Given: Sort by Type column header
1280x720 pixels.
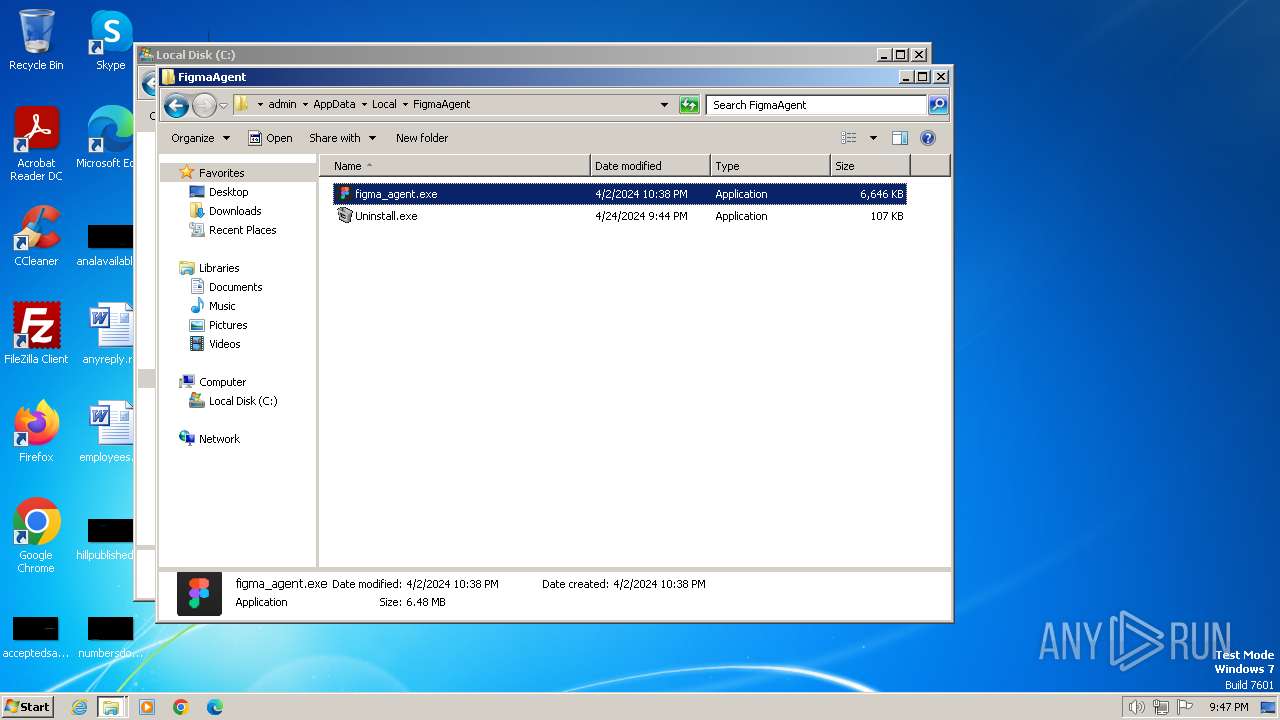Looking at the screenshot, I should pyautogui.click(x=770, y=166).
